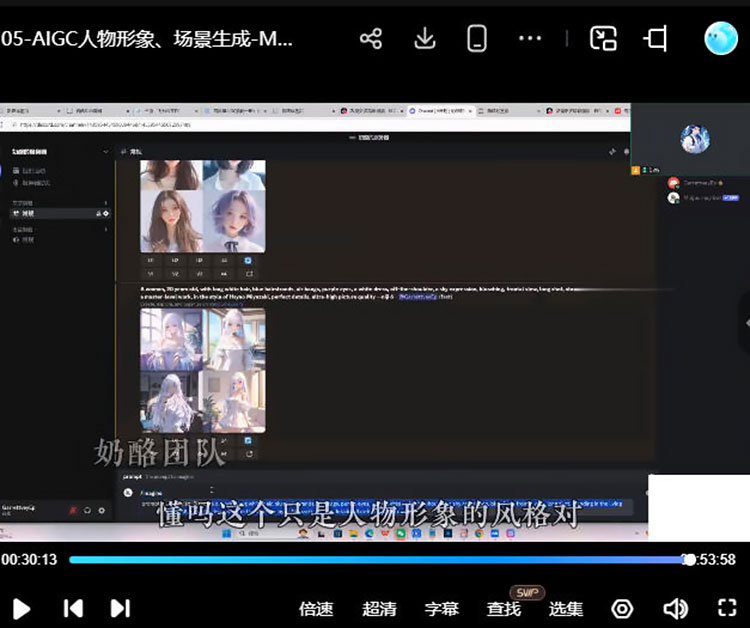
Task: Click the video title 05-AIGC人物形象
Action: tap(148, 39)
